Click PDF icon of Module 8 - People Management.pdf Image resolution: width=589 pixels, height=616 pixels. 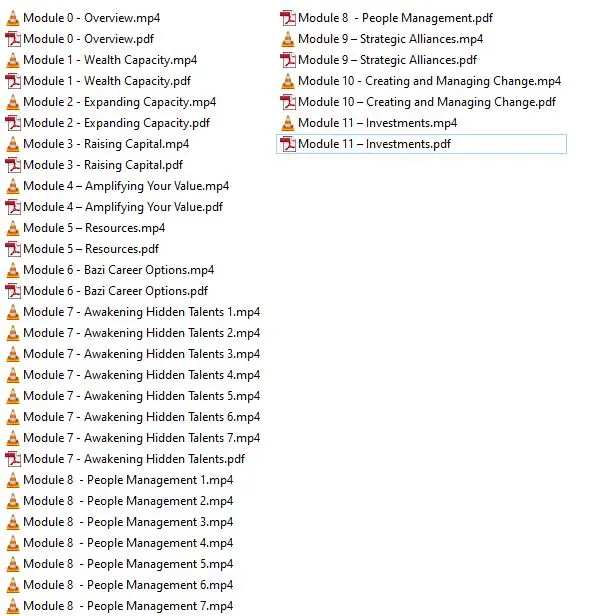coord(288,18)
